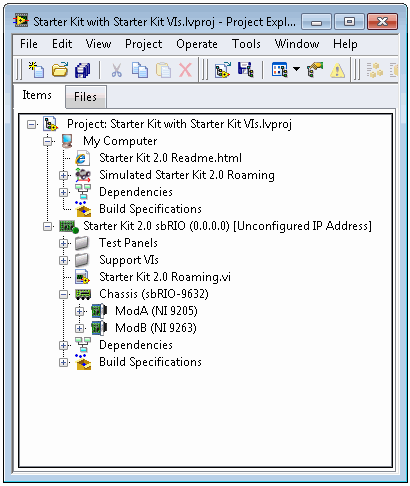Click the Paste clipboard icon
410x486 pixels.
pos(163,70)
